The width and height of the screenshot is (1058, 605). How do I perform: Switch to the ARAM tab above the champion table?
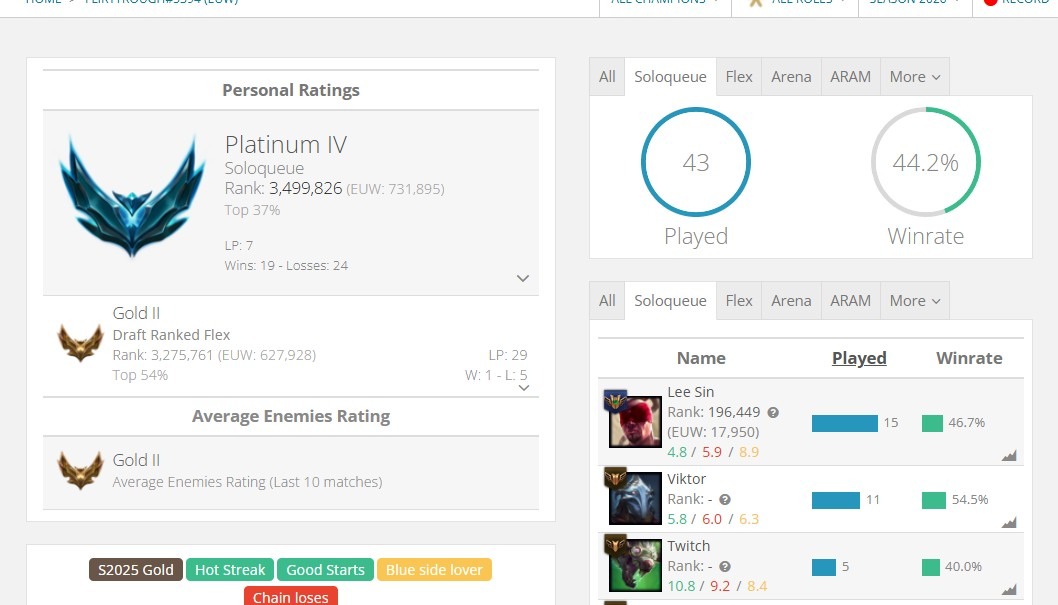pos(850,301)
